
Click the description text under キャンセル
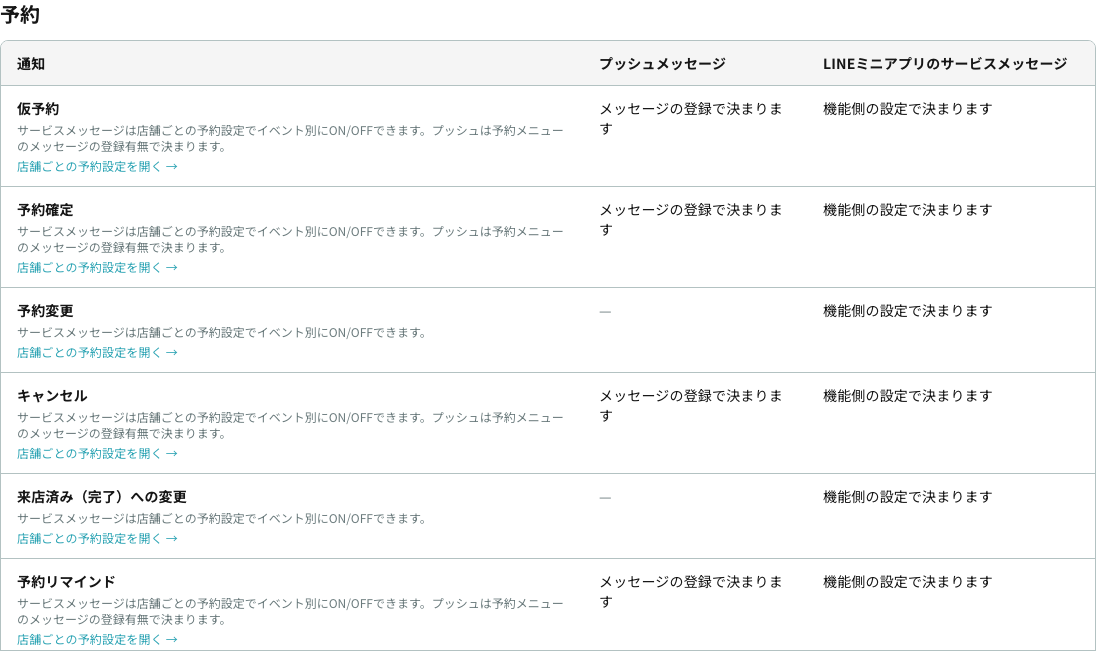click(x=290, y=425)
